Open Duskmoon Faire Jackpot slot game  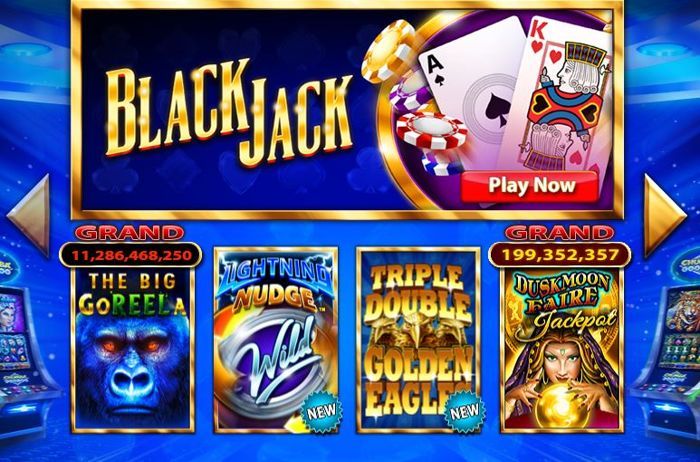562,350
